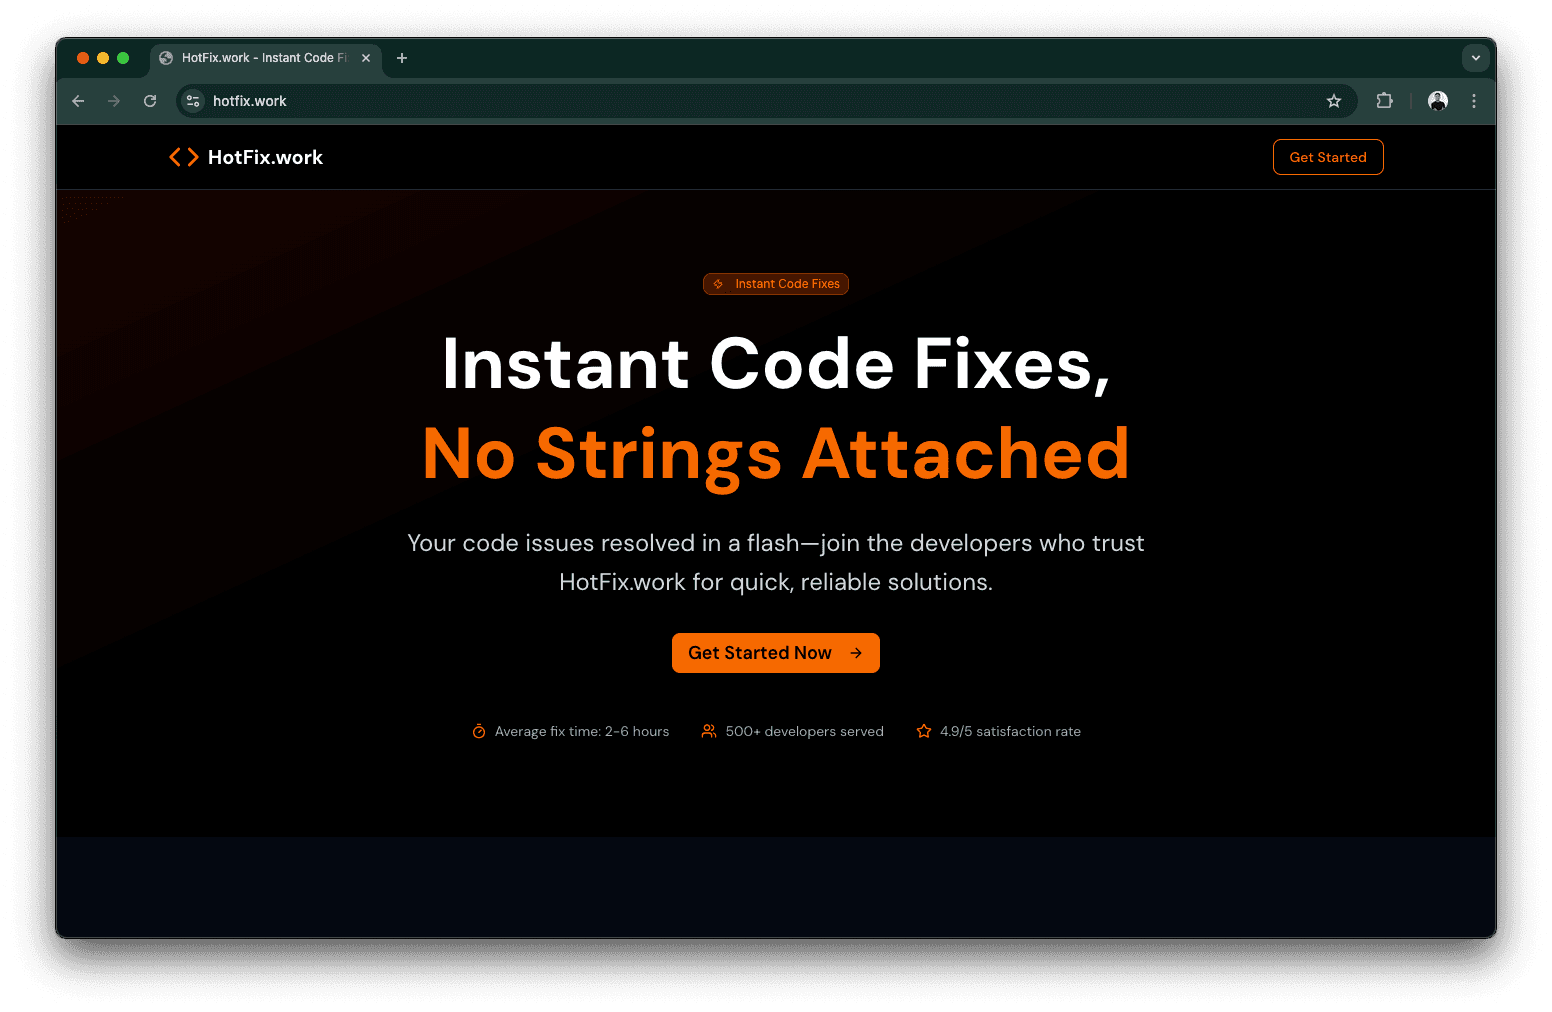The height and width of the screenshot is (1012, 1552).
Task: Reload the hotfix.work page
Action: point(150,101)
